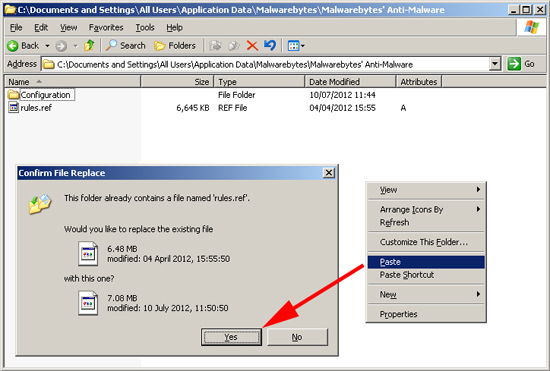The width and height of the screenshot is (550, 371).
Task: Open the Tools menu
Action: point(145,27)
